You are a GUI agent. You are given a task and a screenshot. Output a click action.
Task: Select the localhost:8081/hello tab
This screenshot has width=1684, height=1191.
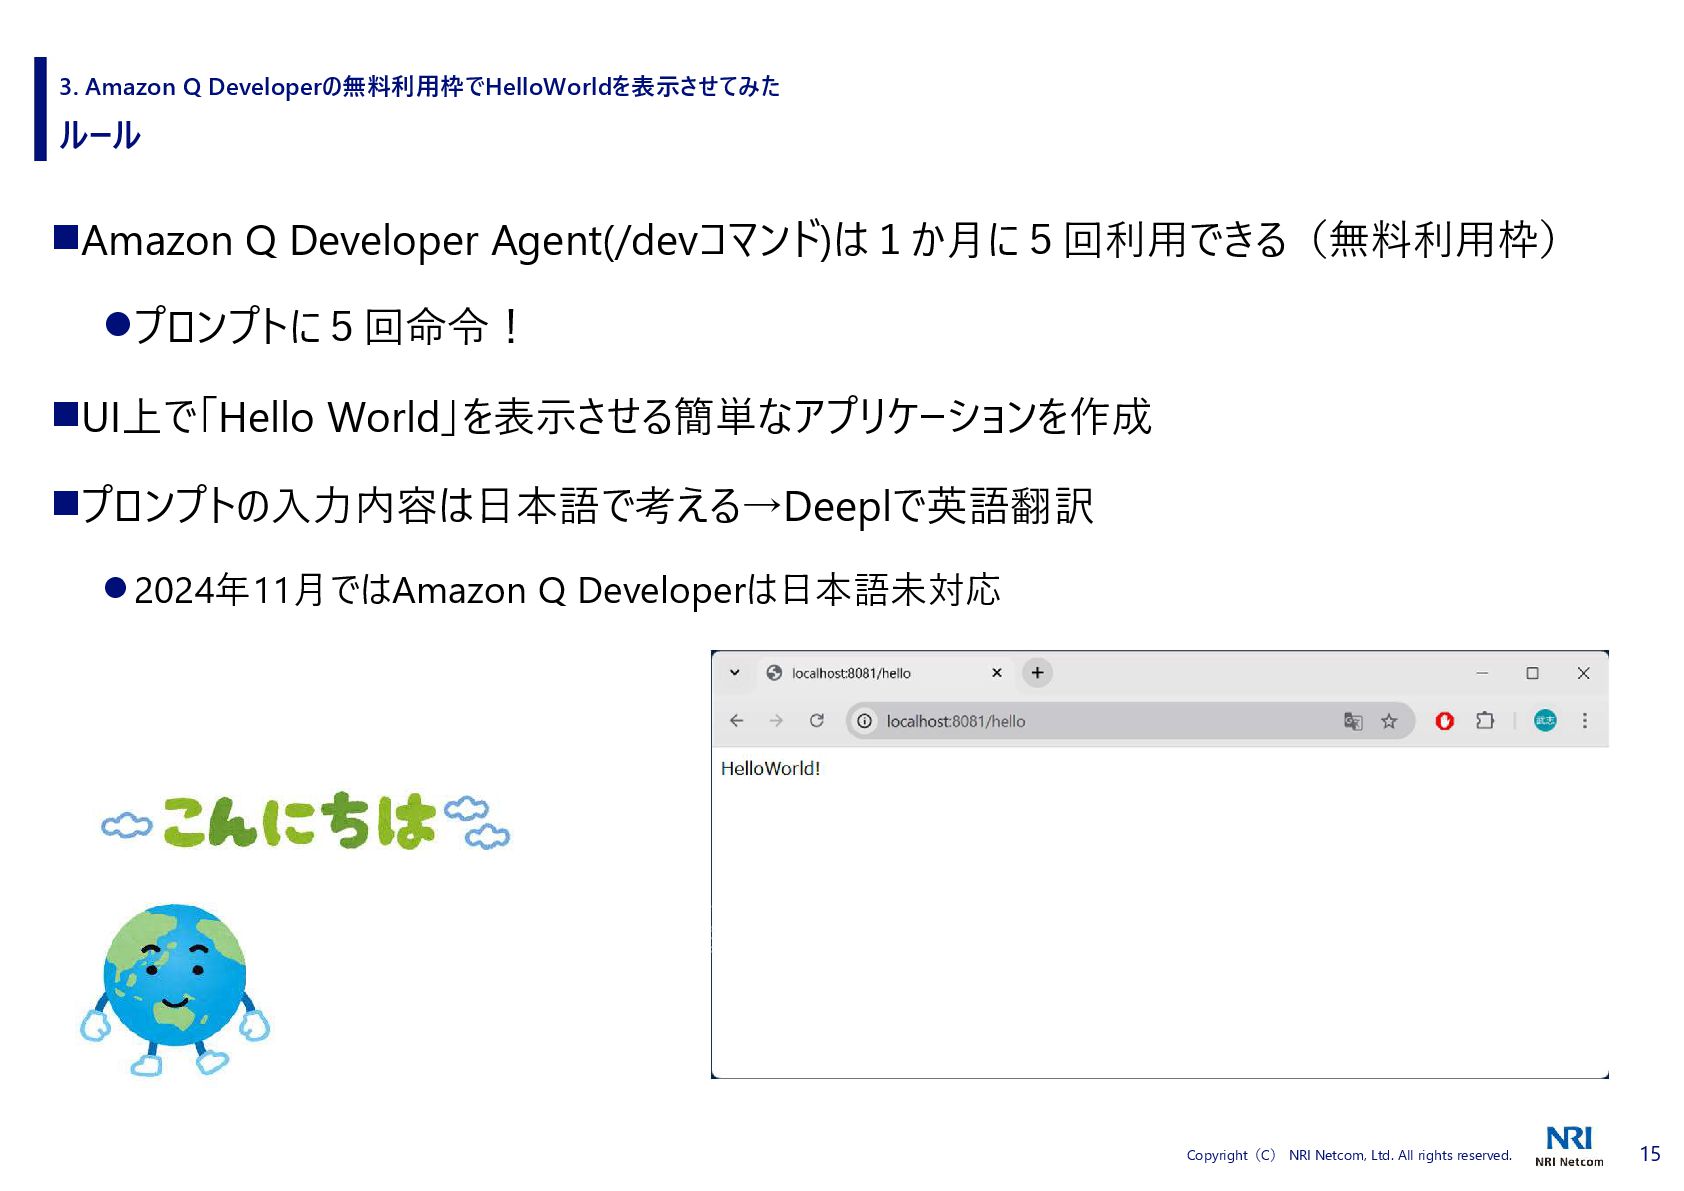884,673
